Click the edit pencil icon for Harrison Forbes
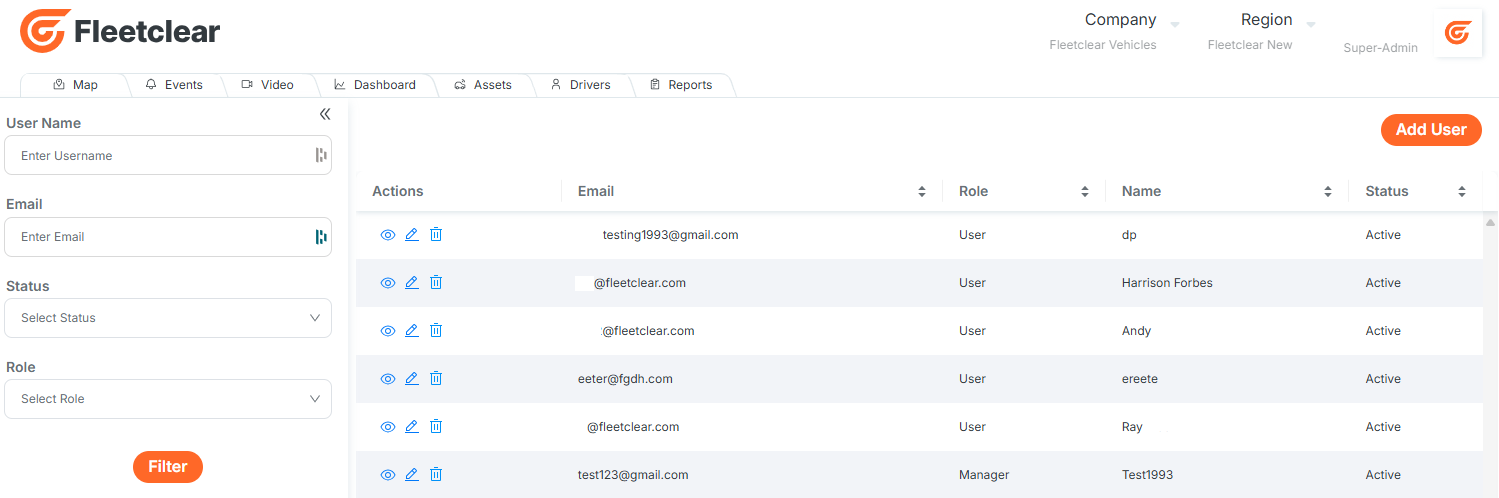The width and height of the screenshot is (1499, 498). click(412, 283)
